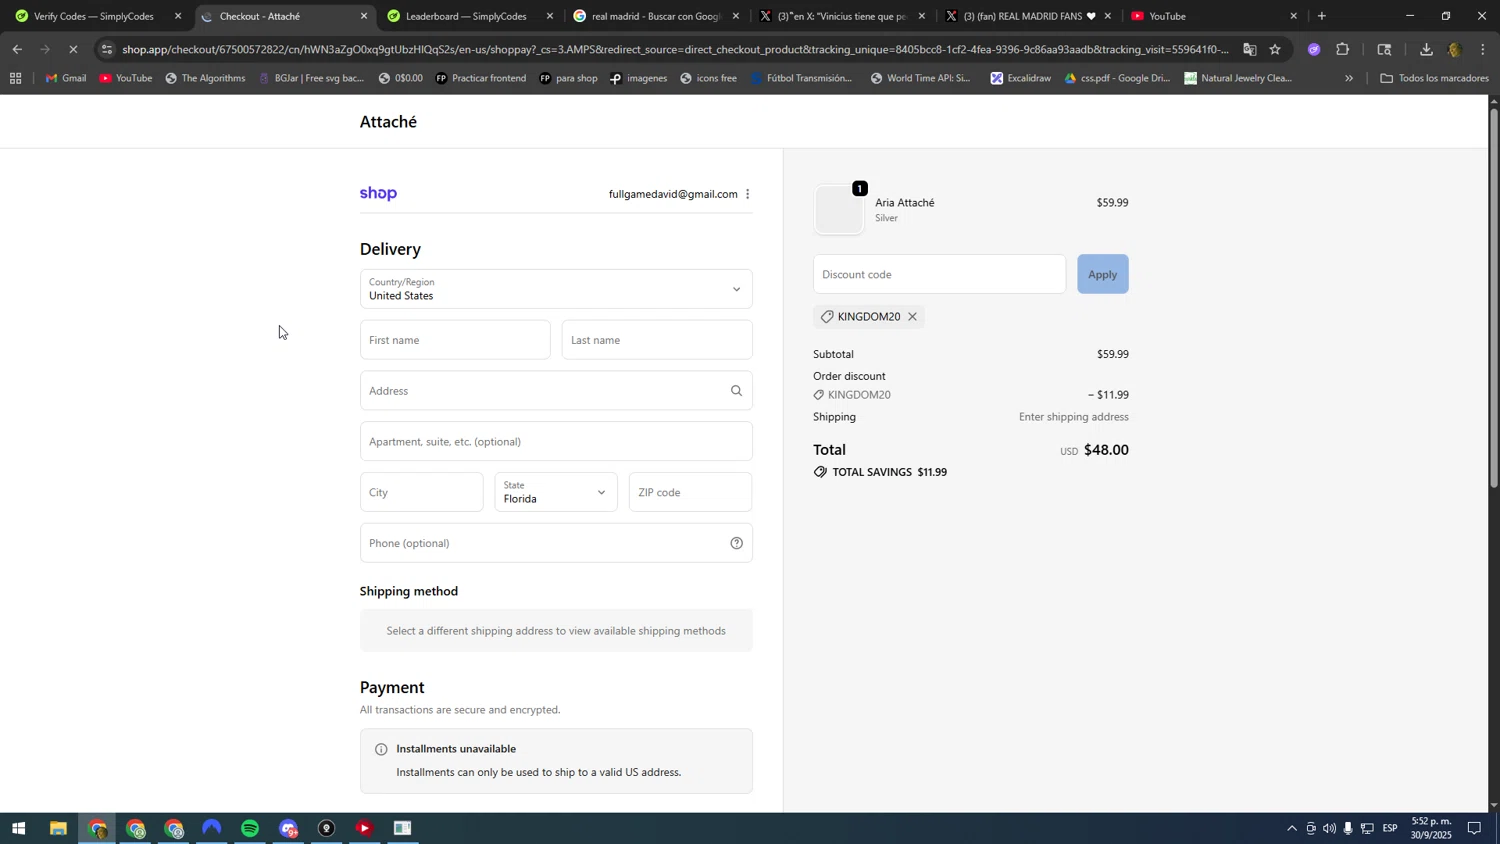The height and width of the screenshot is (844, 1500).
Task: Open Discord from the taskbar
Action: [x=288, y=829]
